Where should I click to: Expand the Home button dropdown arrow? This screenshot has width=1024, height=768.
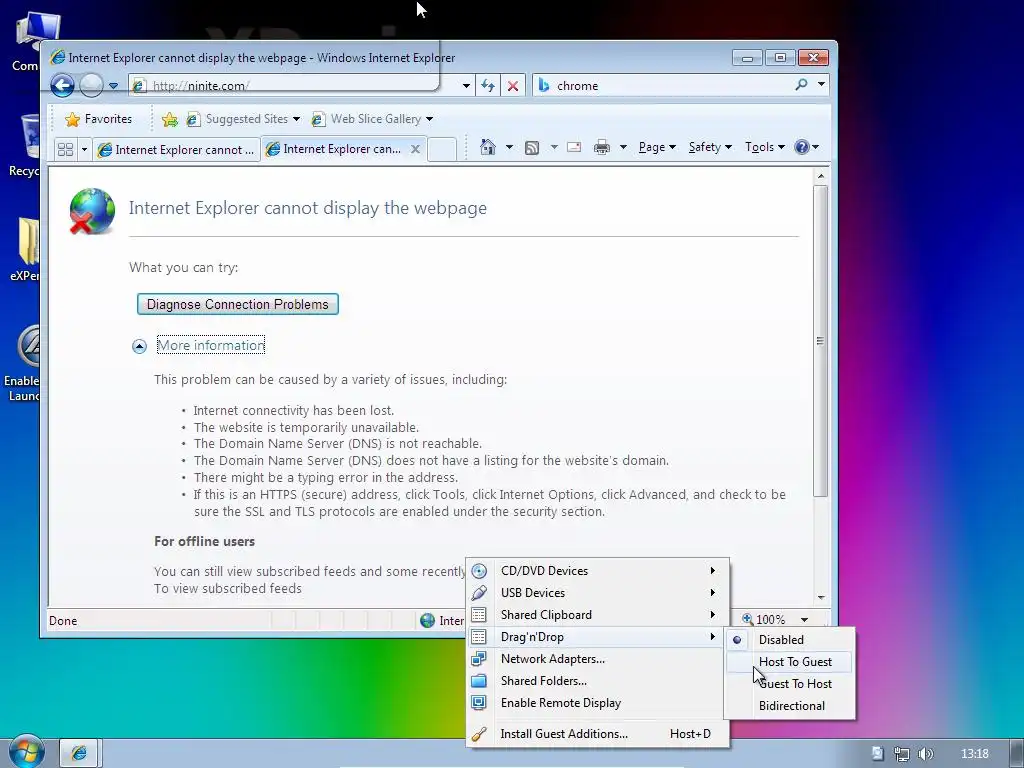tap(509, 147)
